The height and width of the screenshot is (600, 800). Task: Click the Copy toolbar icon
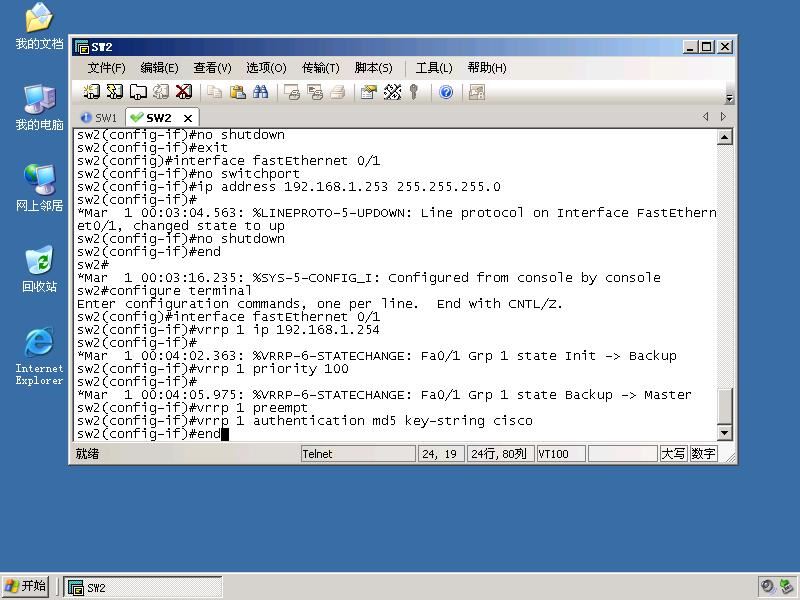214,92
